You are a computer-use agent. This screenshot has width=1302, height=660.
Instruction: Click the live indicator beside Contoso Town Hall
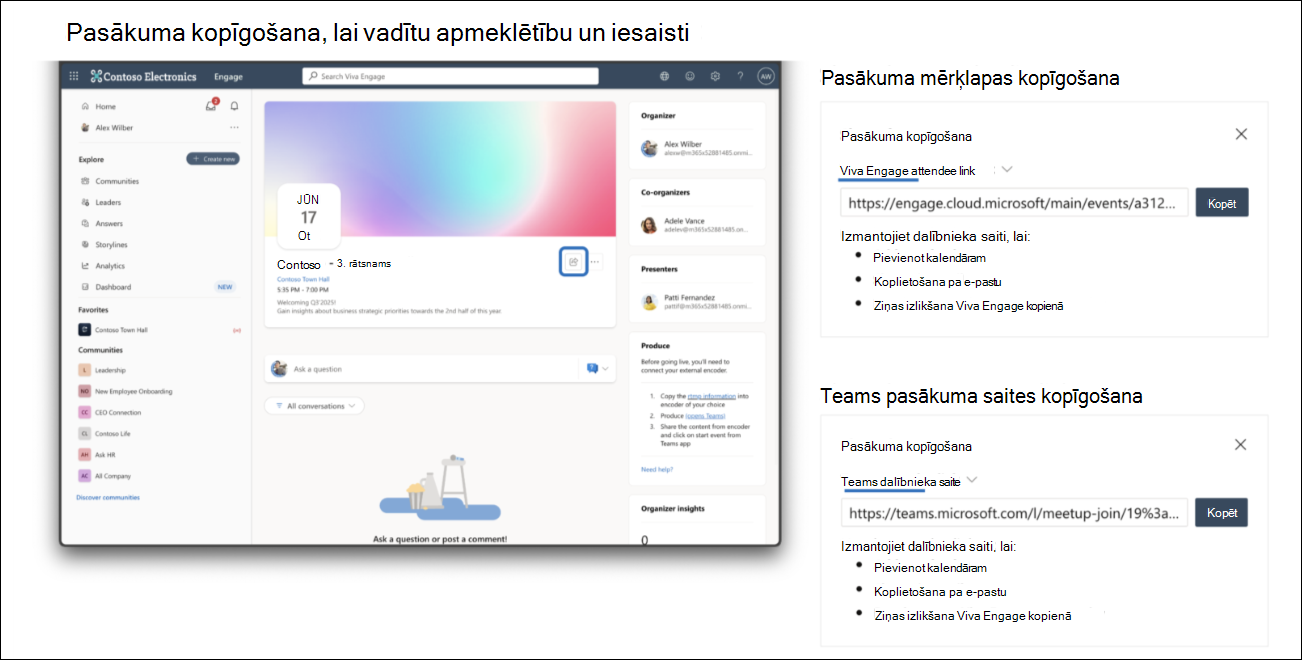point(237,330)
